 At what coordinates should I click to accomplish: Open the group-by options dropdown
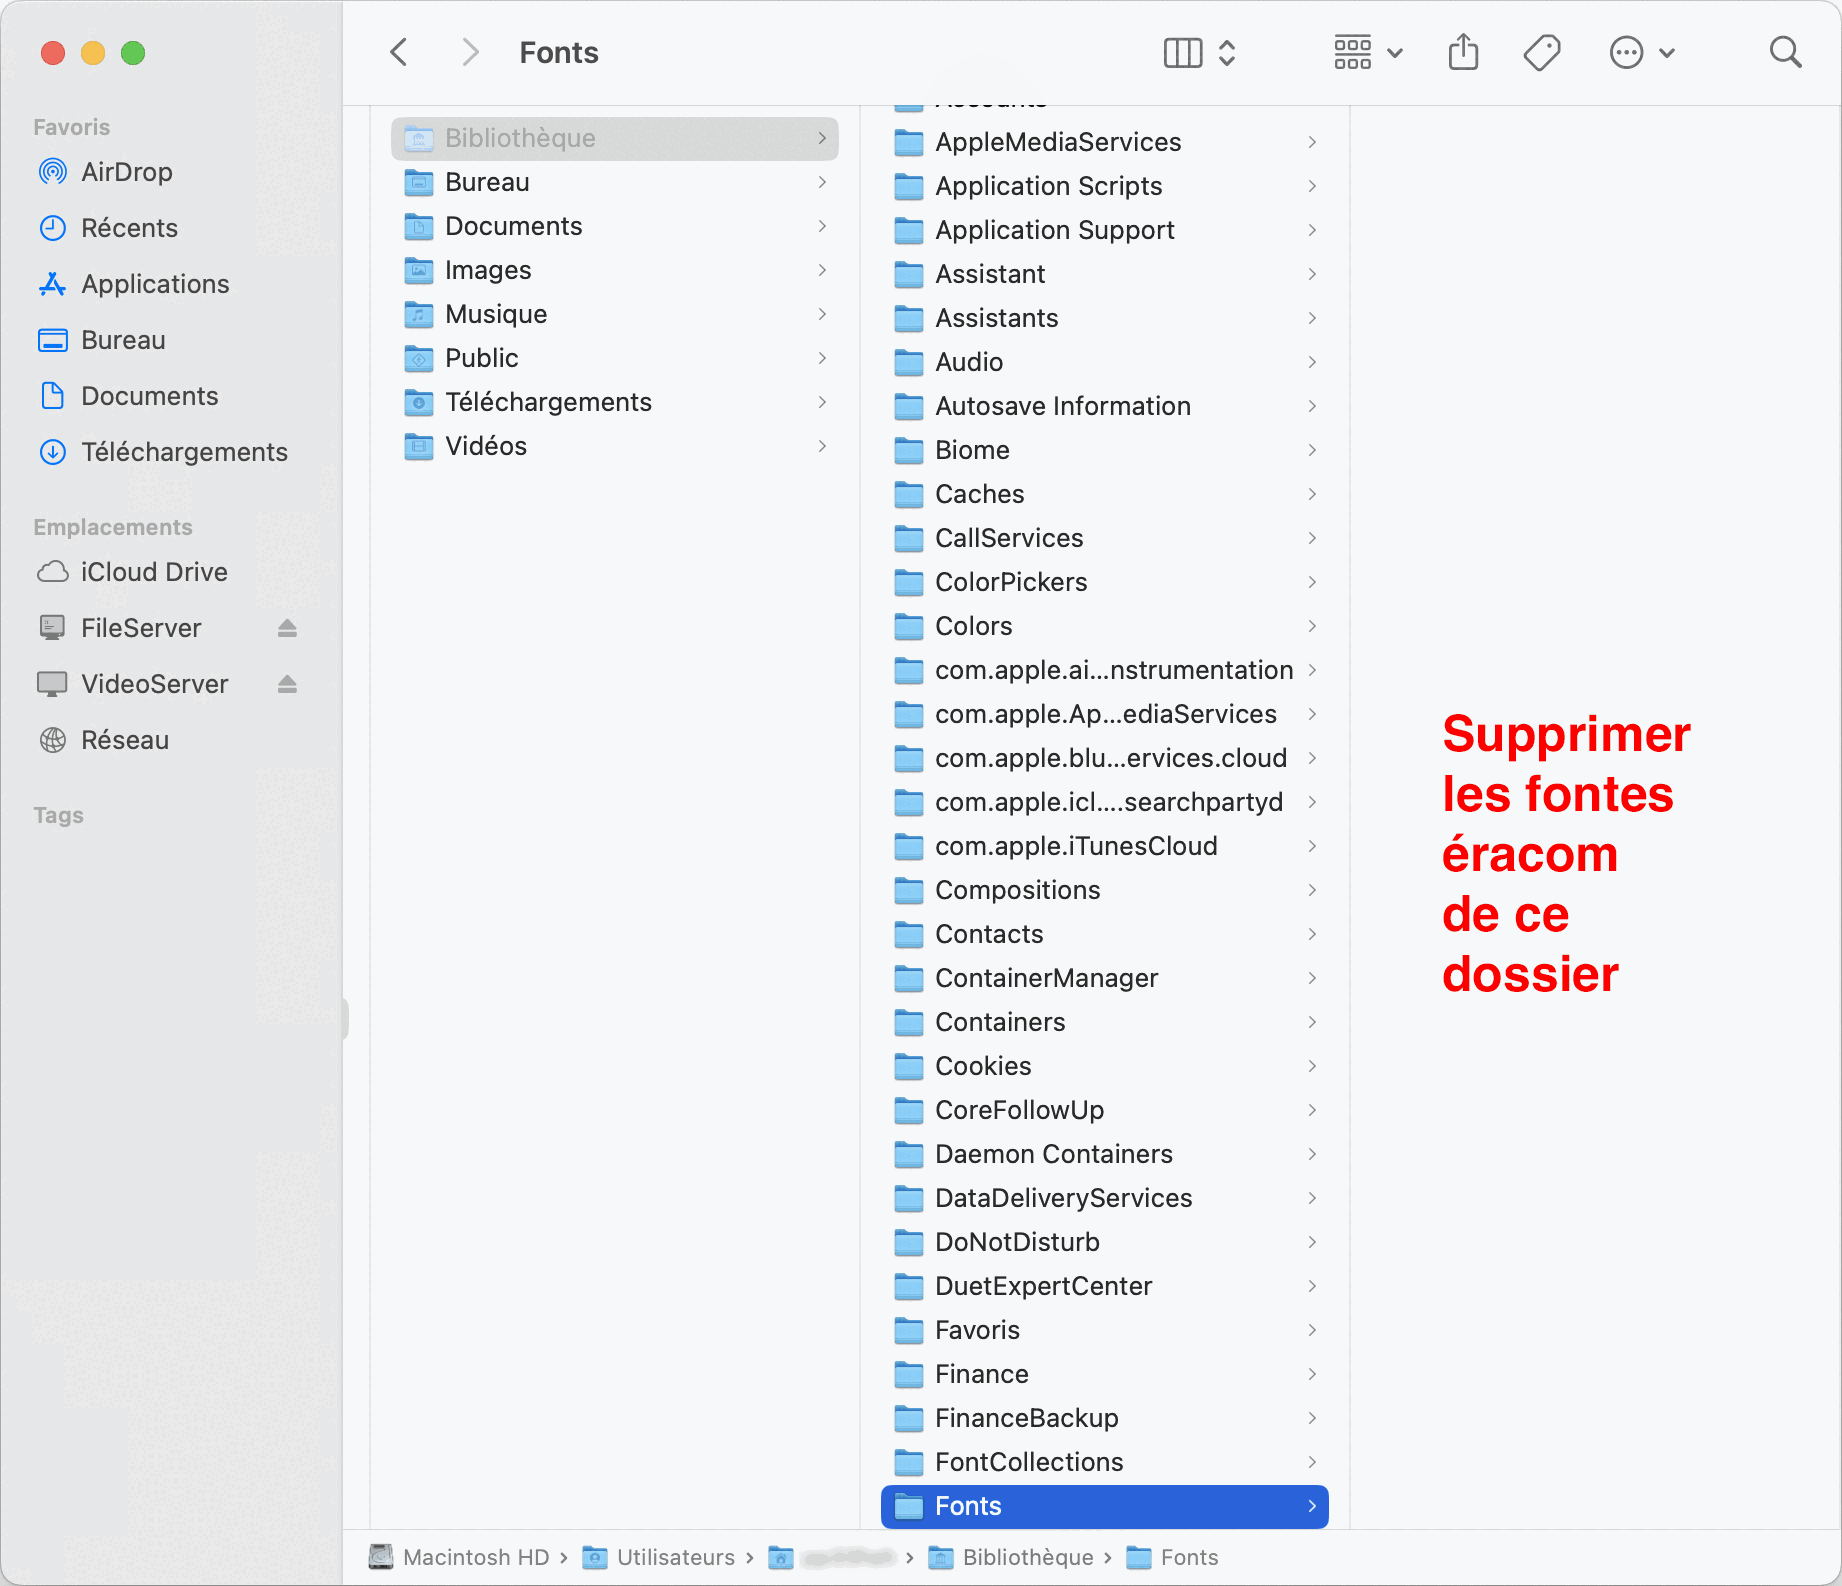click(x=1367, y=52)
